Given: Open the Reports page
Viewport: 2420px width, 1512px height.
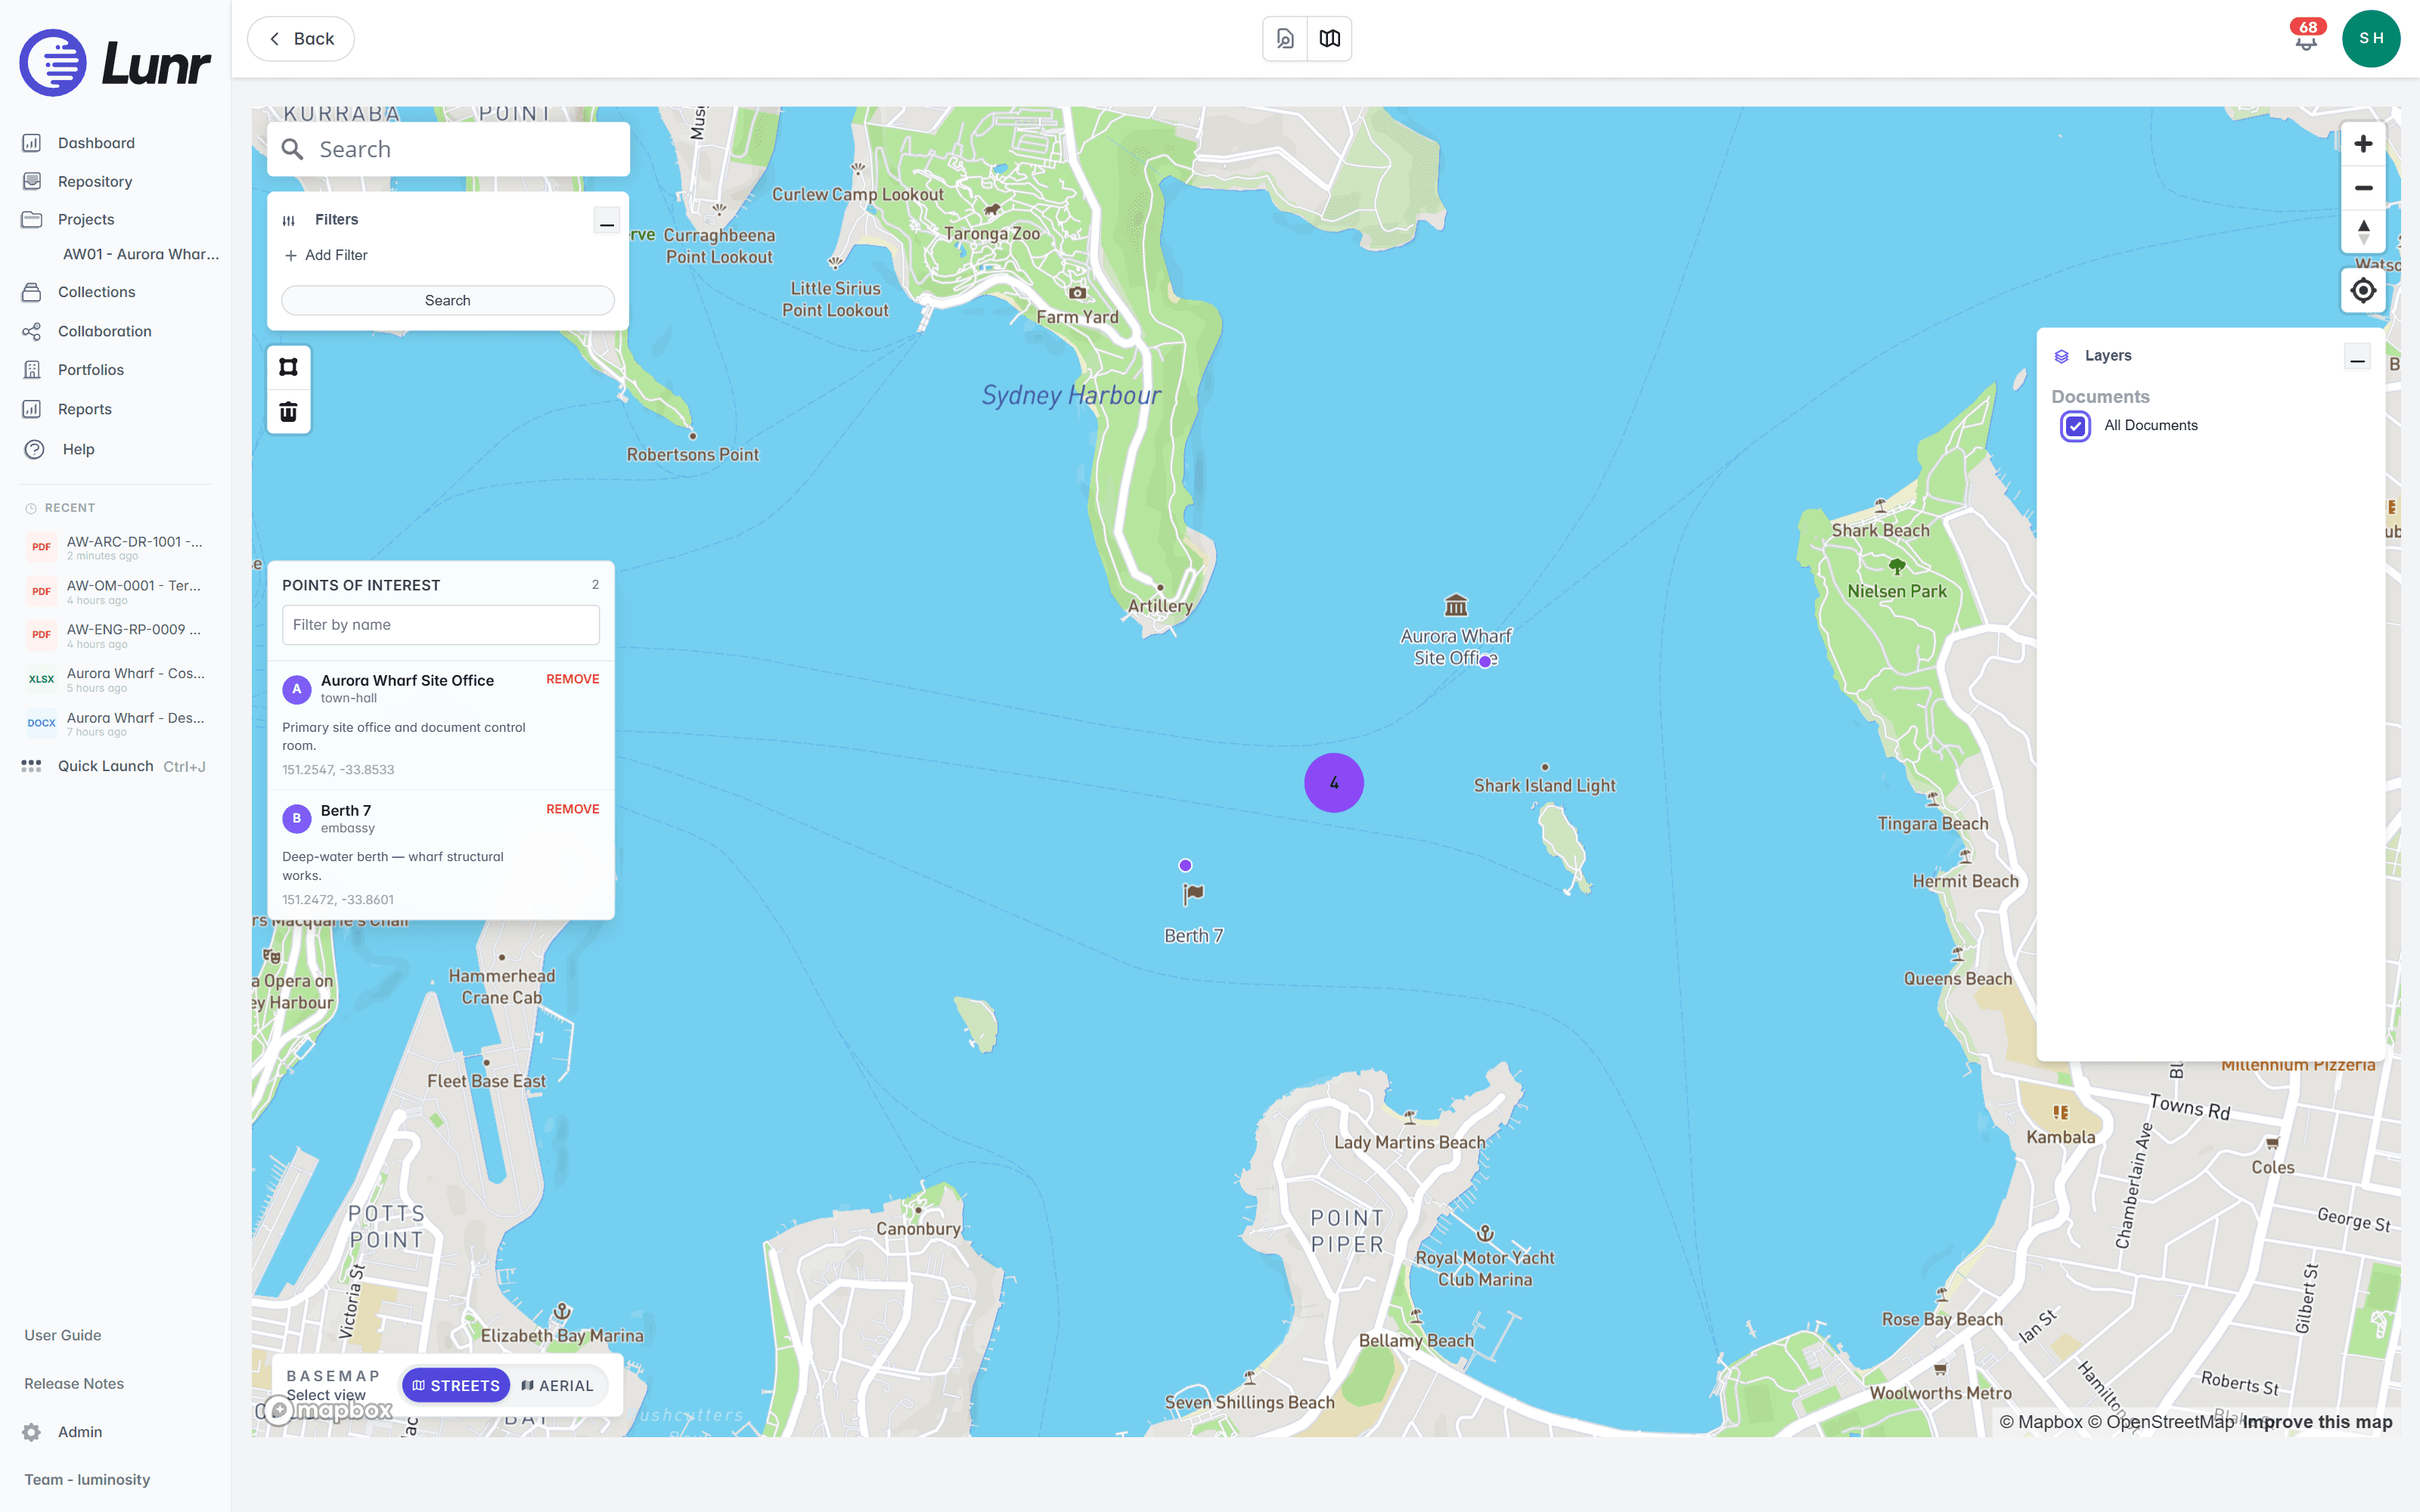Looking at the screenshot, I should pyautogui.click(x=85, y=409).
